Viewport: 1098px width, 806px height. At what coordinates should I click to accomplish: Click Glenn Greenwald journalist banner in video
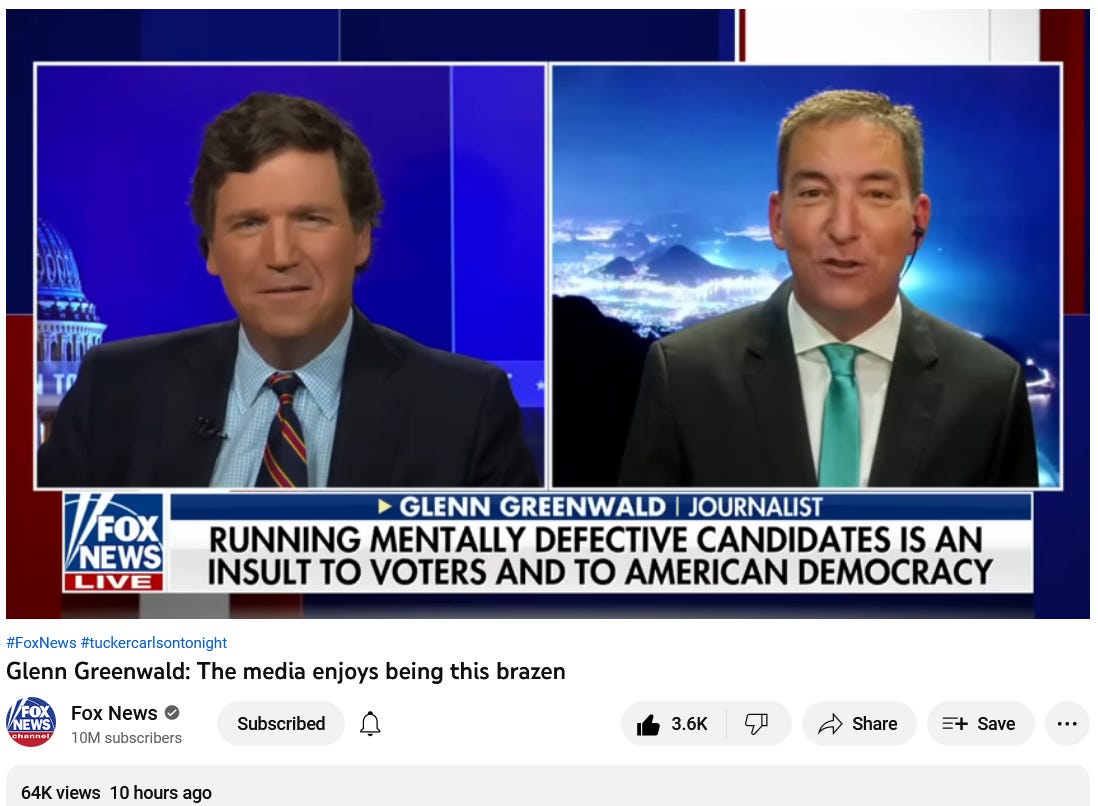pos(601,506)
